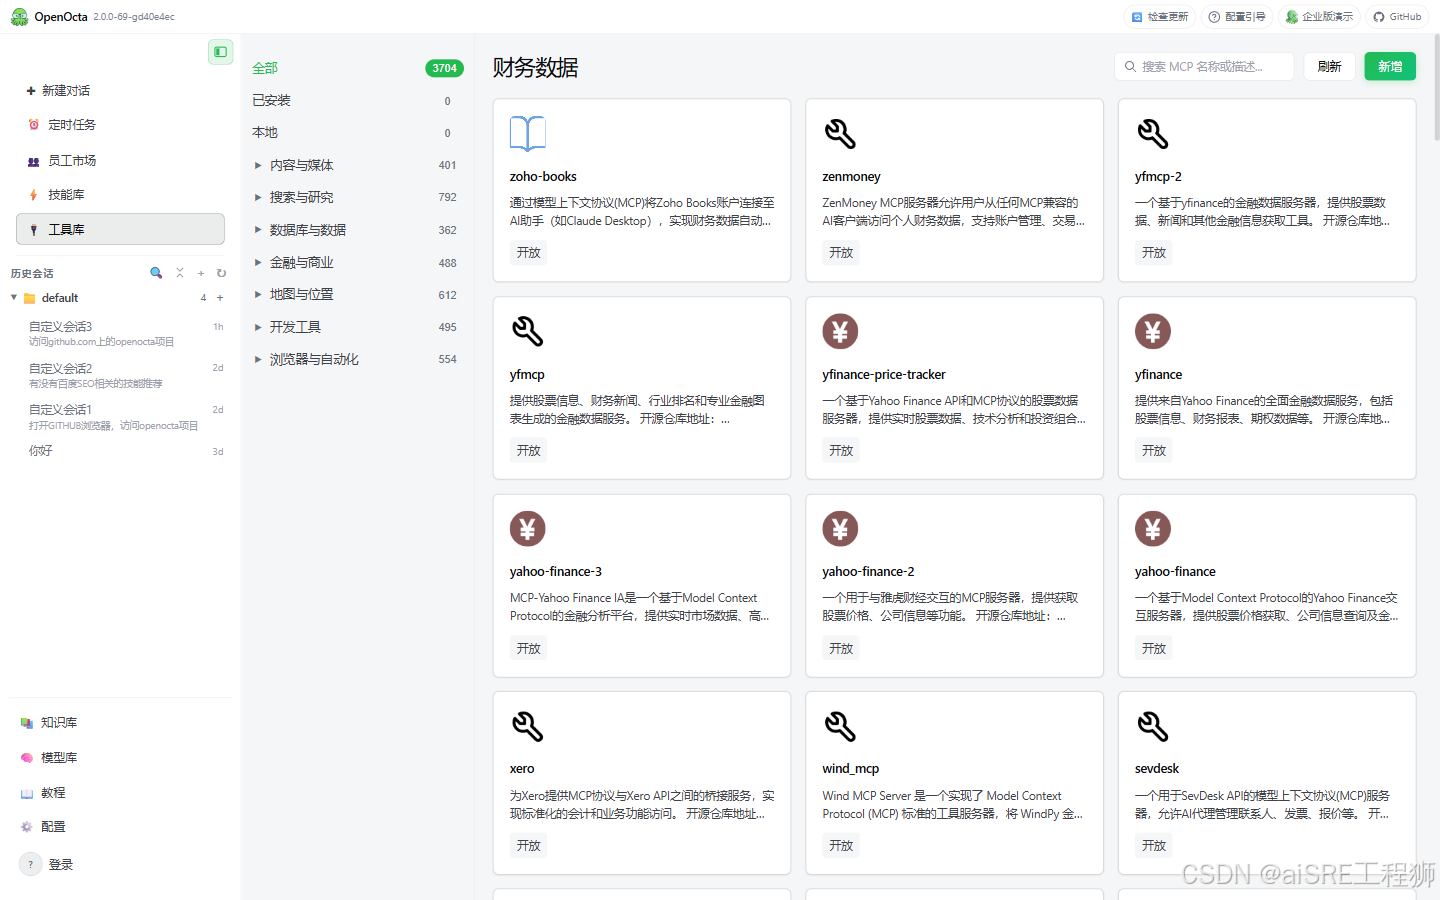Click the yahoo-finance-3 yen icon
The height and width of the screenshot is (900, 1440).
click(x=527, y=528)
